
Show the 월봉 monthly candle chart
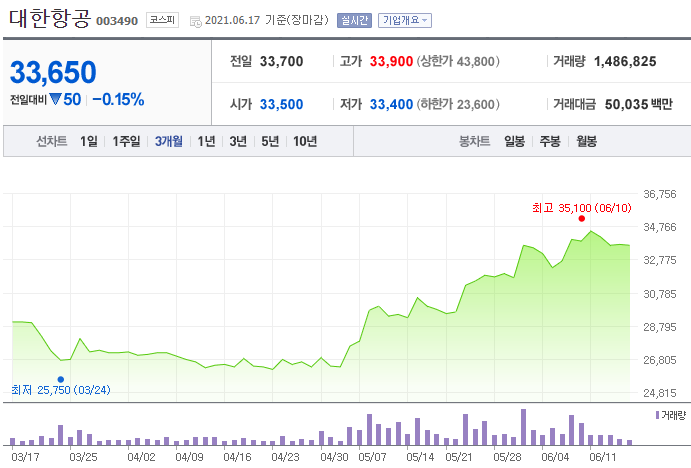[587, 141]
